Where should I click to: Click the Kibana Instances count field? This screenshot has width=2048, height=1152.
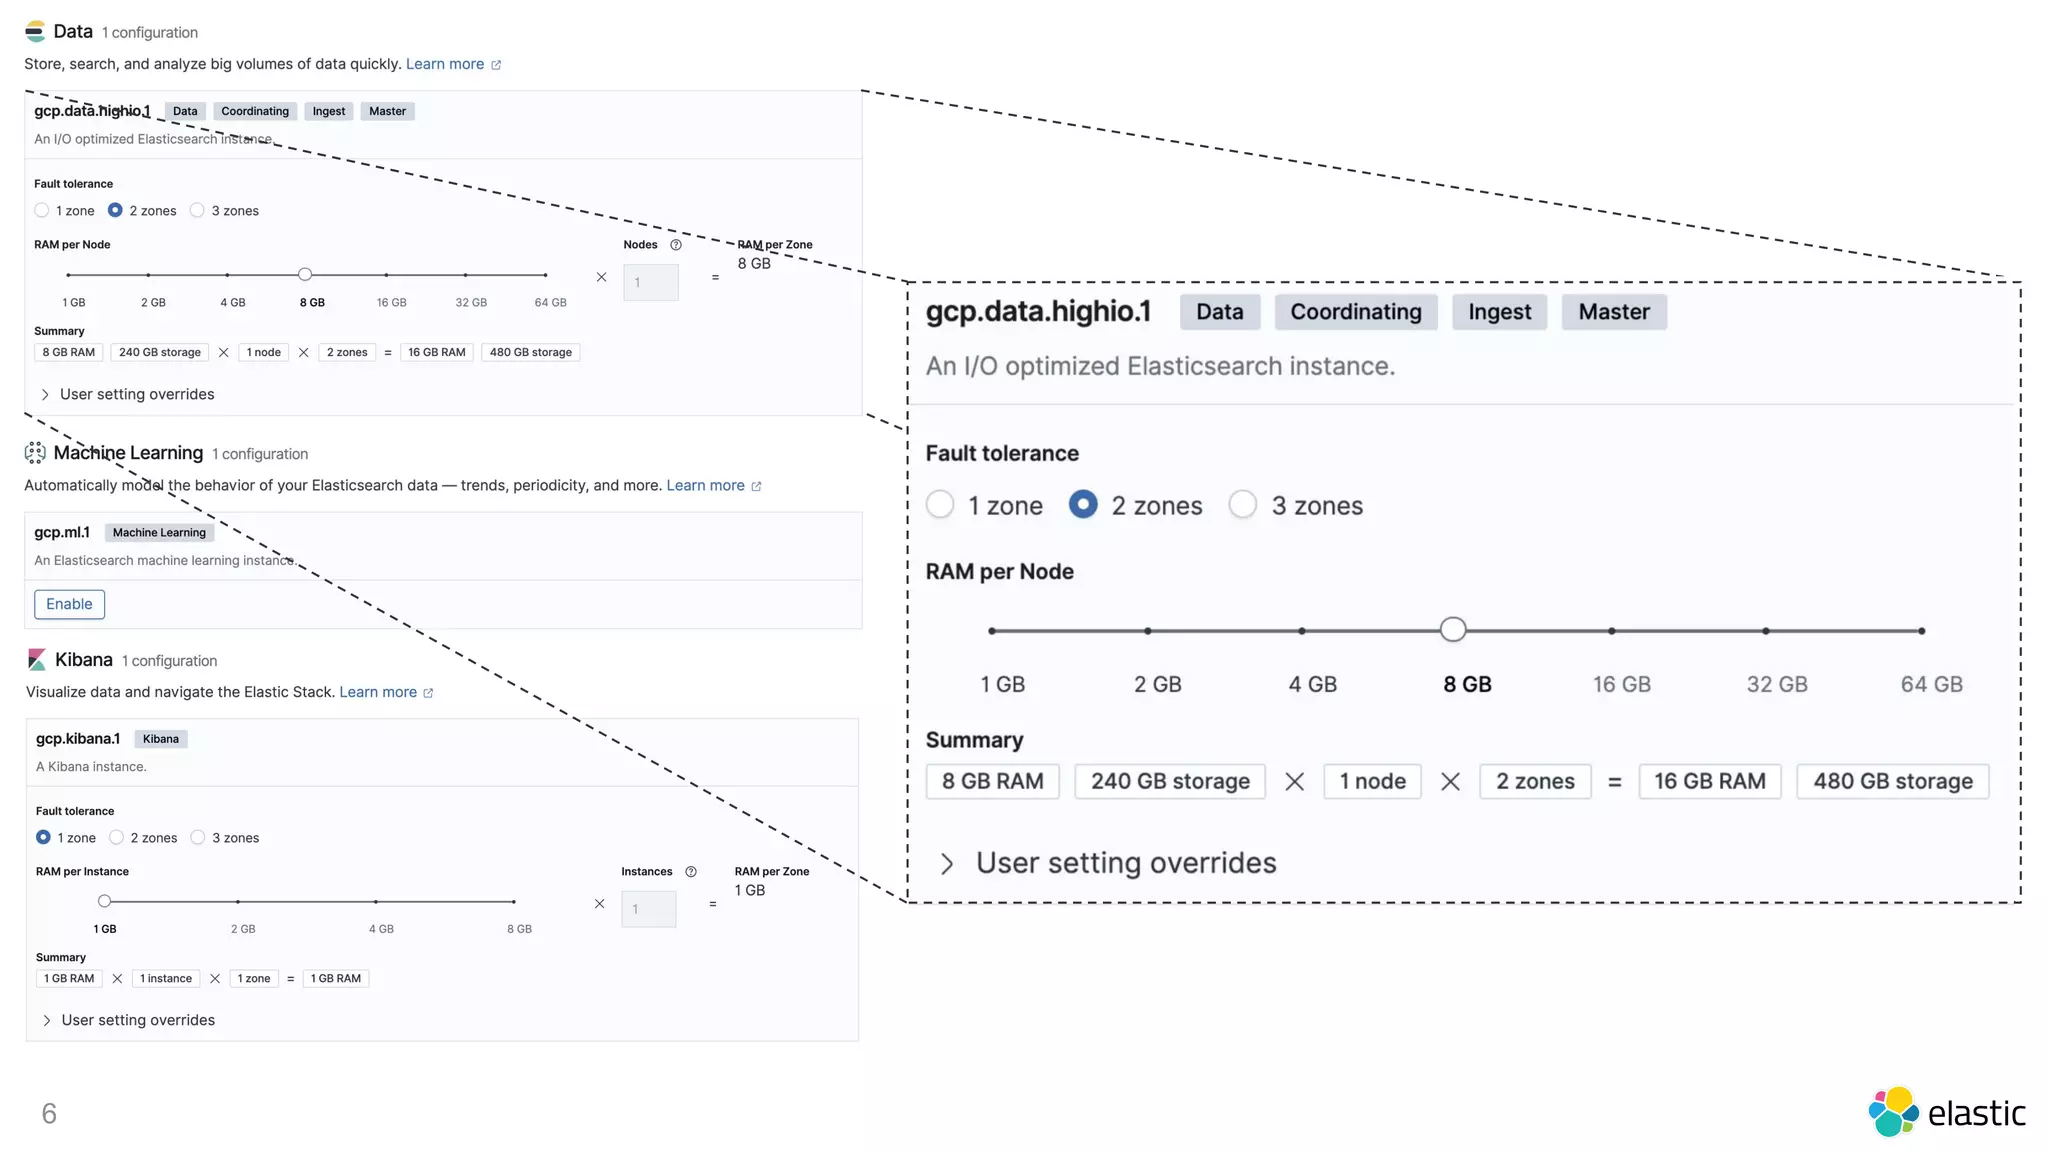(648, 910)
